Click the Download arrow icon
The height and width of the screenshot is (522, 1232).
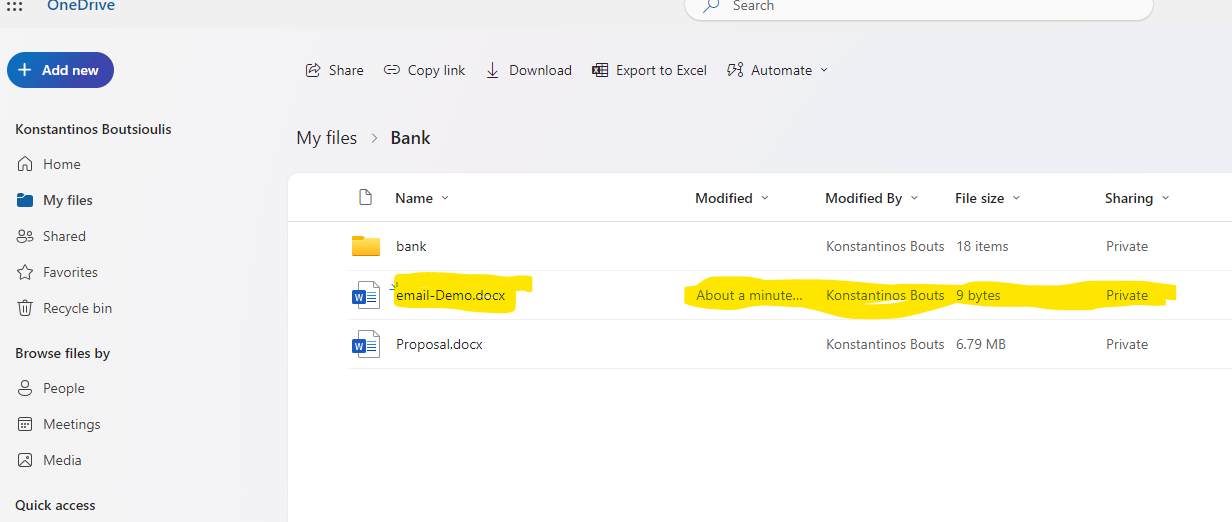492,70
